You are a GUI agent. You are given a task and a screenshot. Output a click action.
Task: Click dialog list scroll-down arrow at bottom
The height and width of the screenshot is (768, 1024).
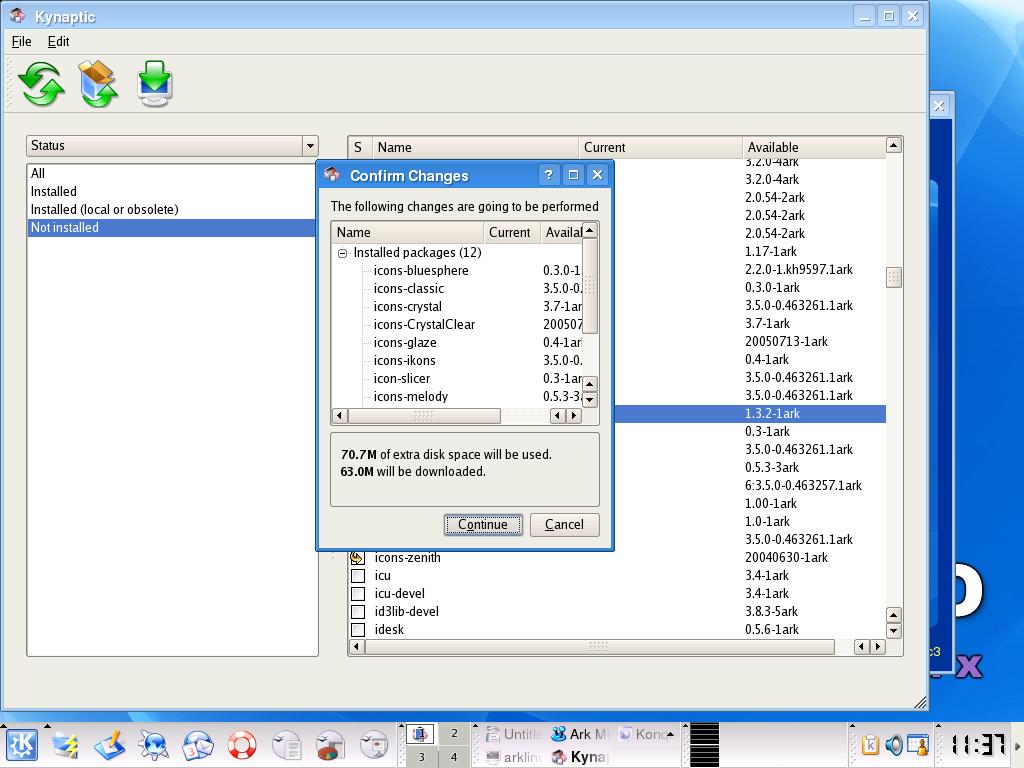pos(590,400)
